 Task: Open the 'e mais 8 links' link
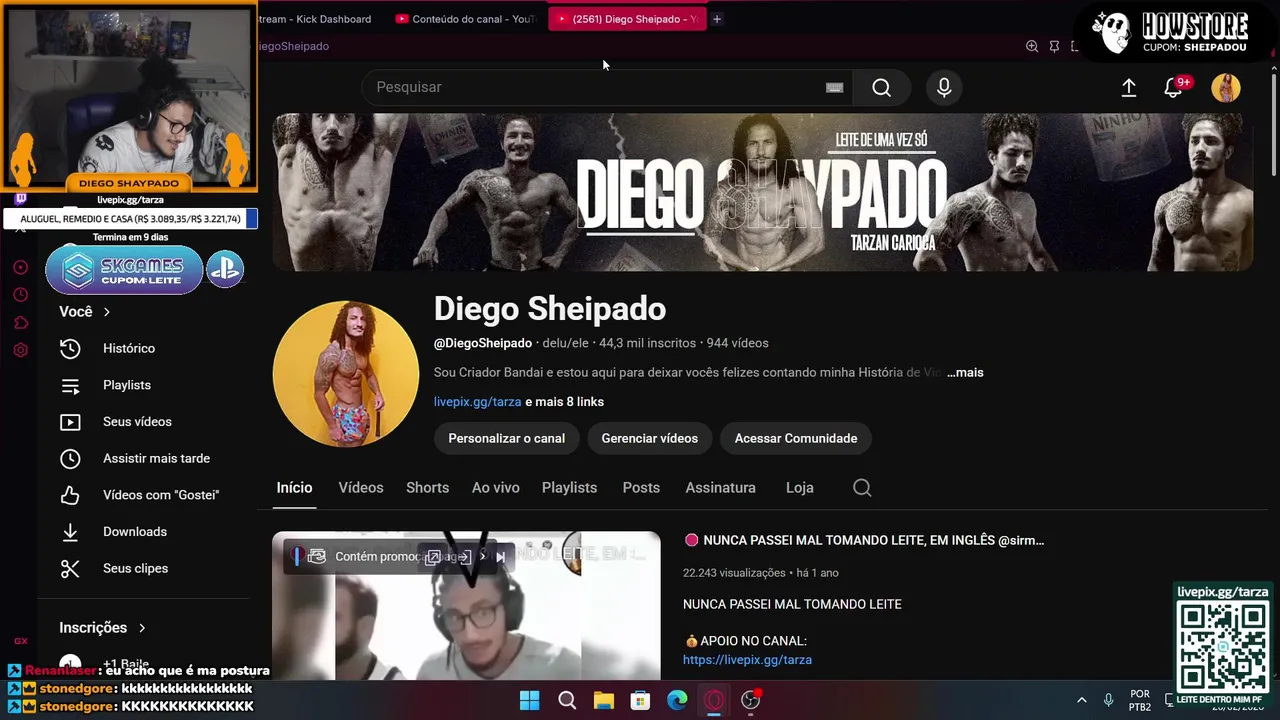[564, 402]
